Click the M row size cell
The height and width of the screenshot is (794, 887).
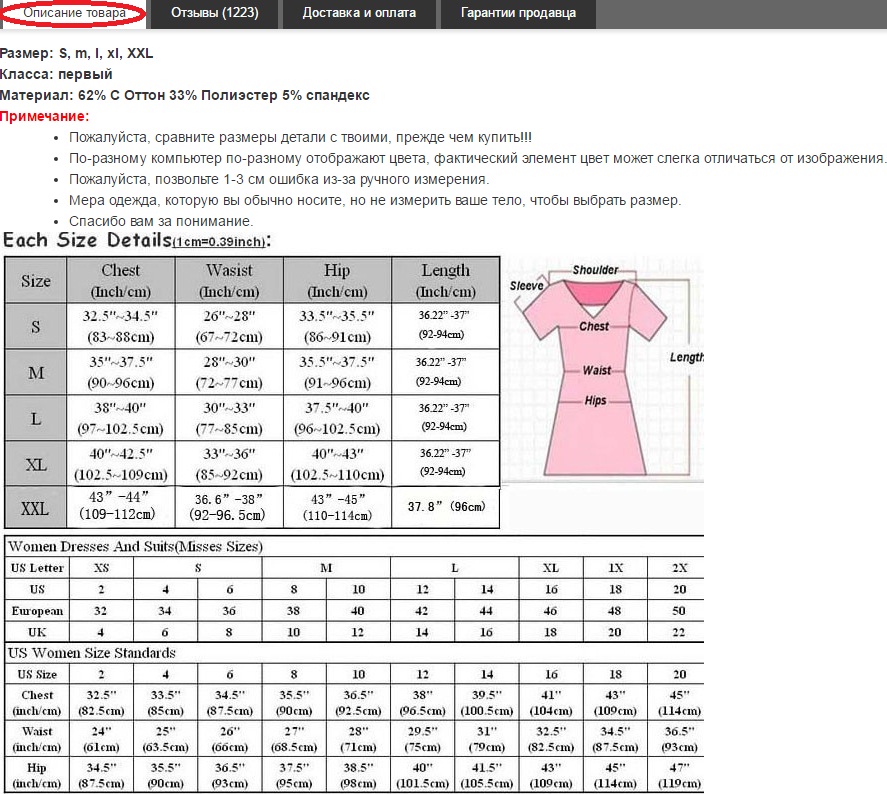[x=36, y=372]
